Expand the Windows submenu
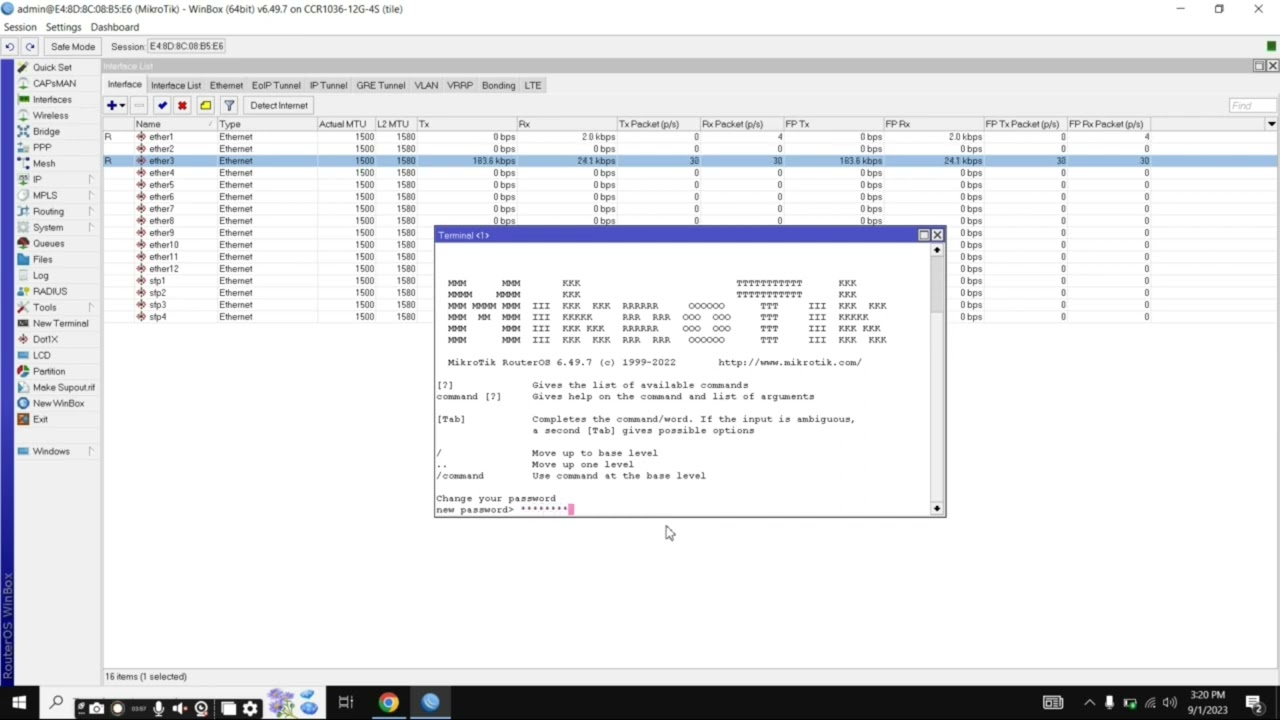Viewport: 1280px width, 720px height. tap(56, 452)
